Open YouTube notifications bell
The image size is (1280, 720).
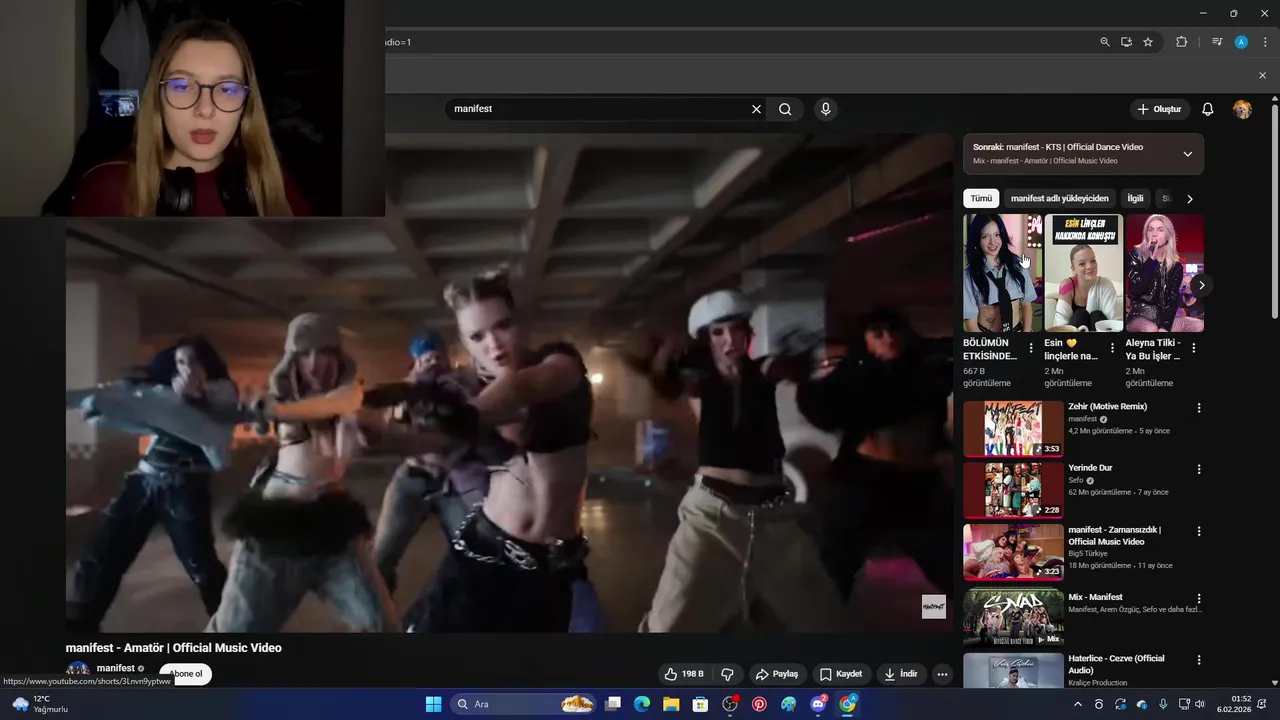pos(1207,109)
